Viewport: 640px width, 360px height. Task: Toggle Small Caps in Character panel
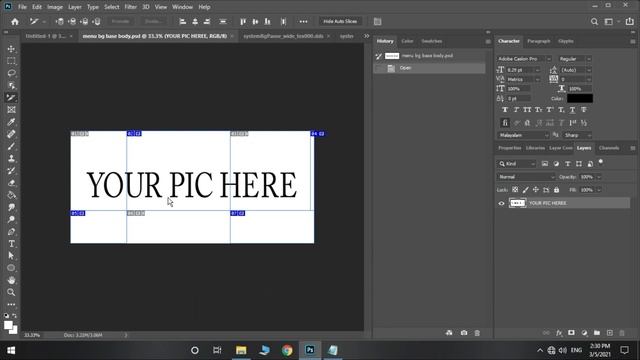point(539,110)
